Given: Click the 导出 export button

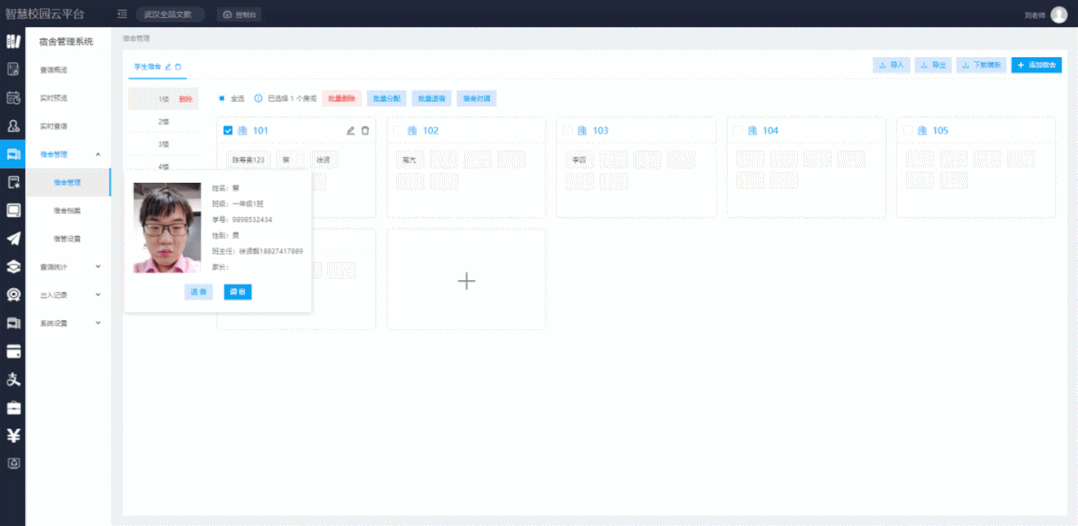Looking at the screenshot, I should pos(933,65).
